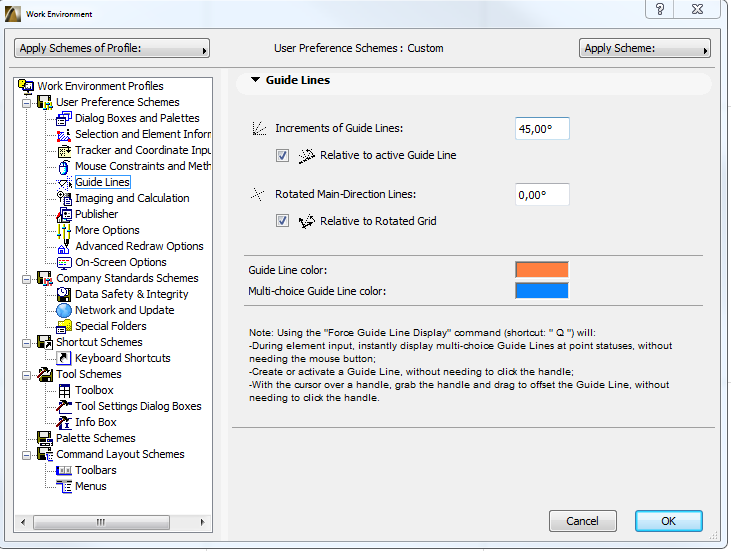Collapse User Preference Schemes tree node
Screen dimensions: 731x551
coord(27,102)
